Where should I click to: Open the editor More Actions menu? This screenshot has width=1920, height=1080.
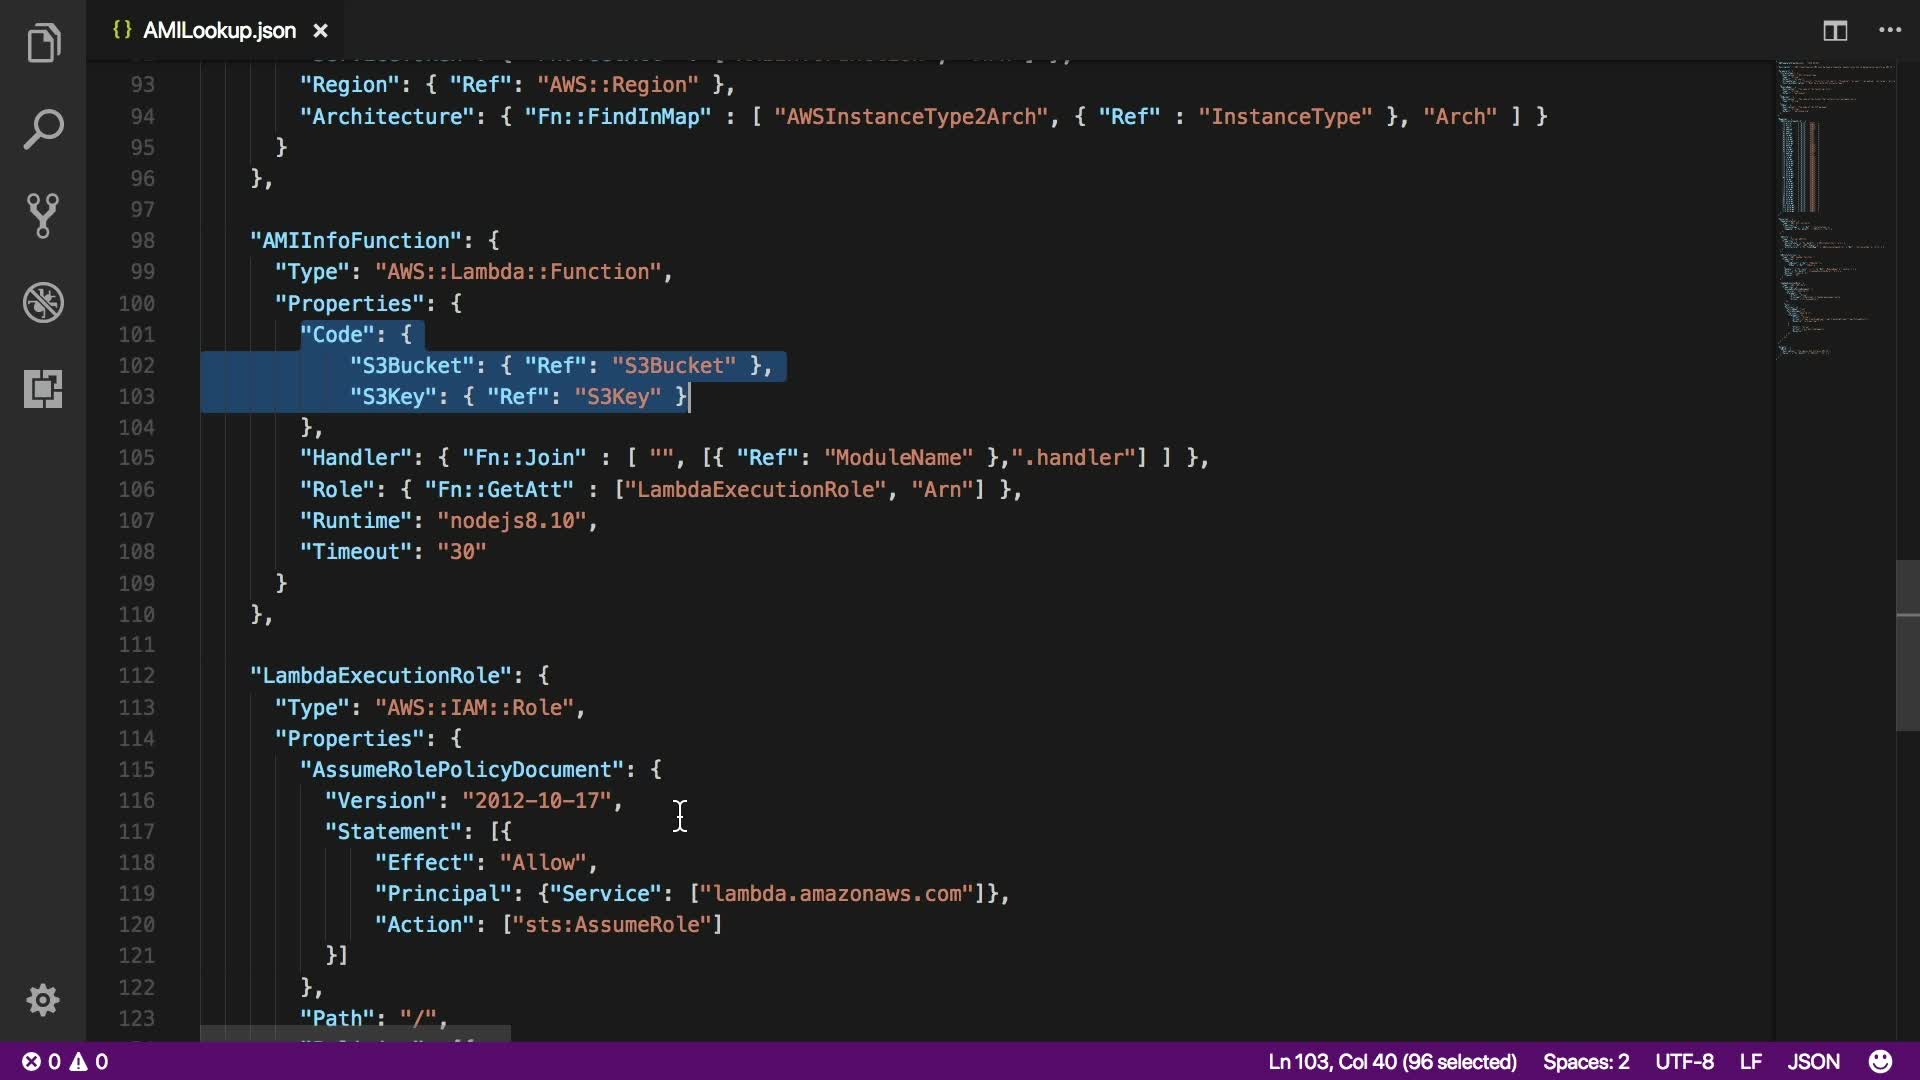[1890, 31]
